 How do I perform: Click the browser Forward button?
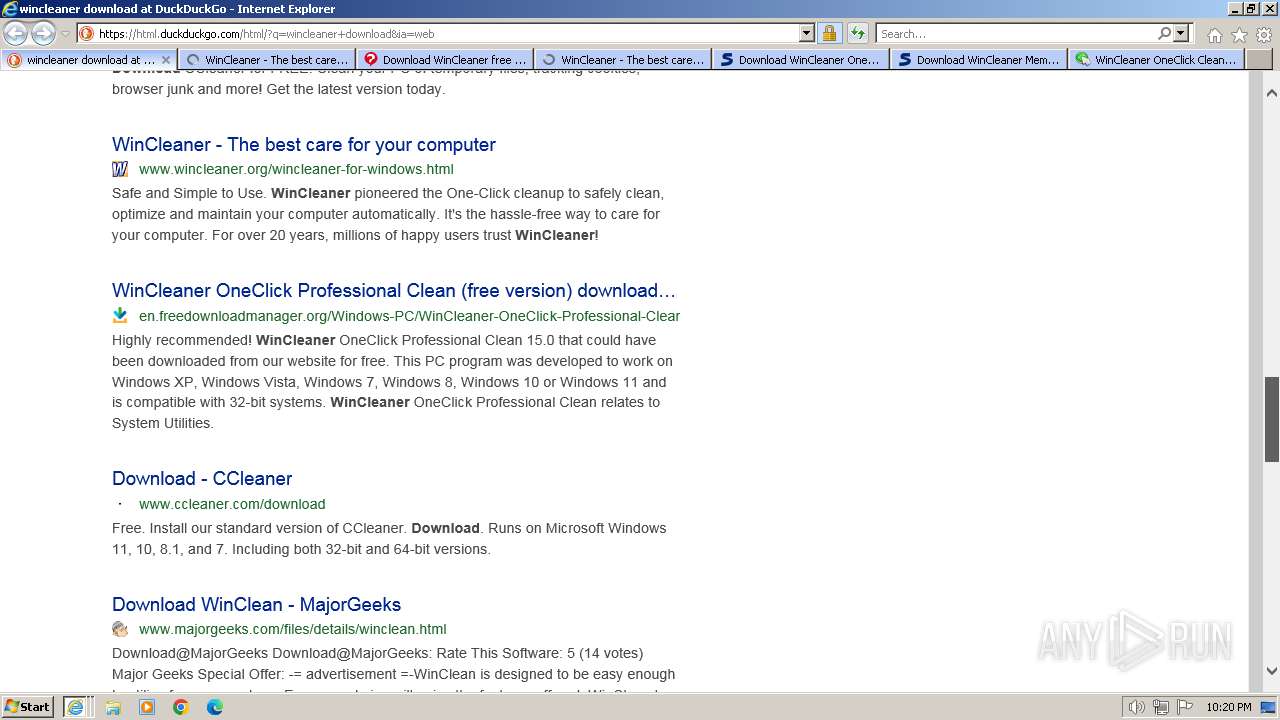[43, 33]
